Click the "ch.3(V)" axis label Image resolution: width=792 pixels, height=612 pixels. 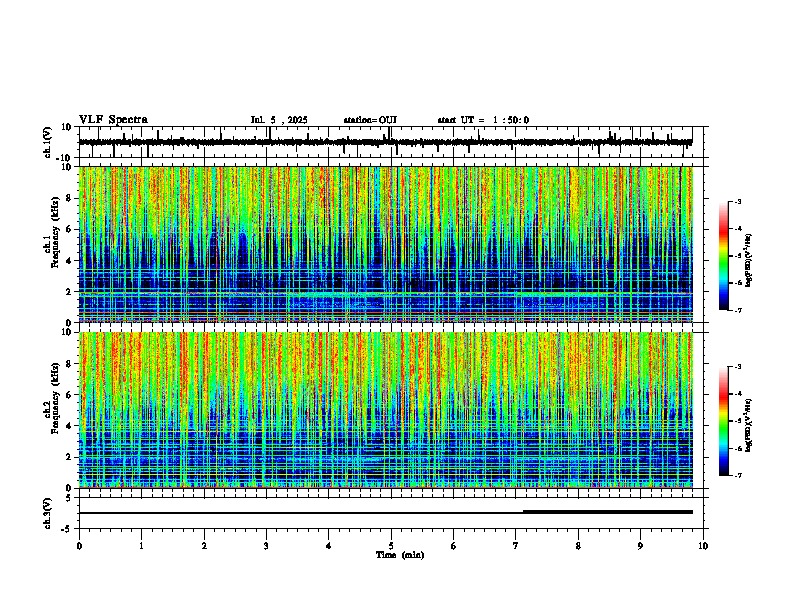coord(48,514)
